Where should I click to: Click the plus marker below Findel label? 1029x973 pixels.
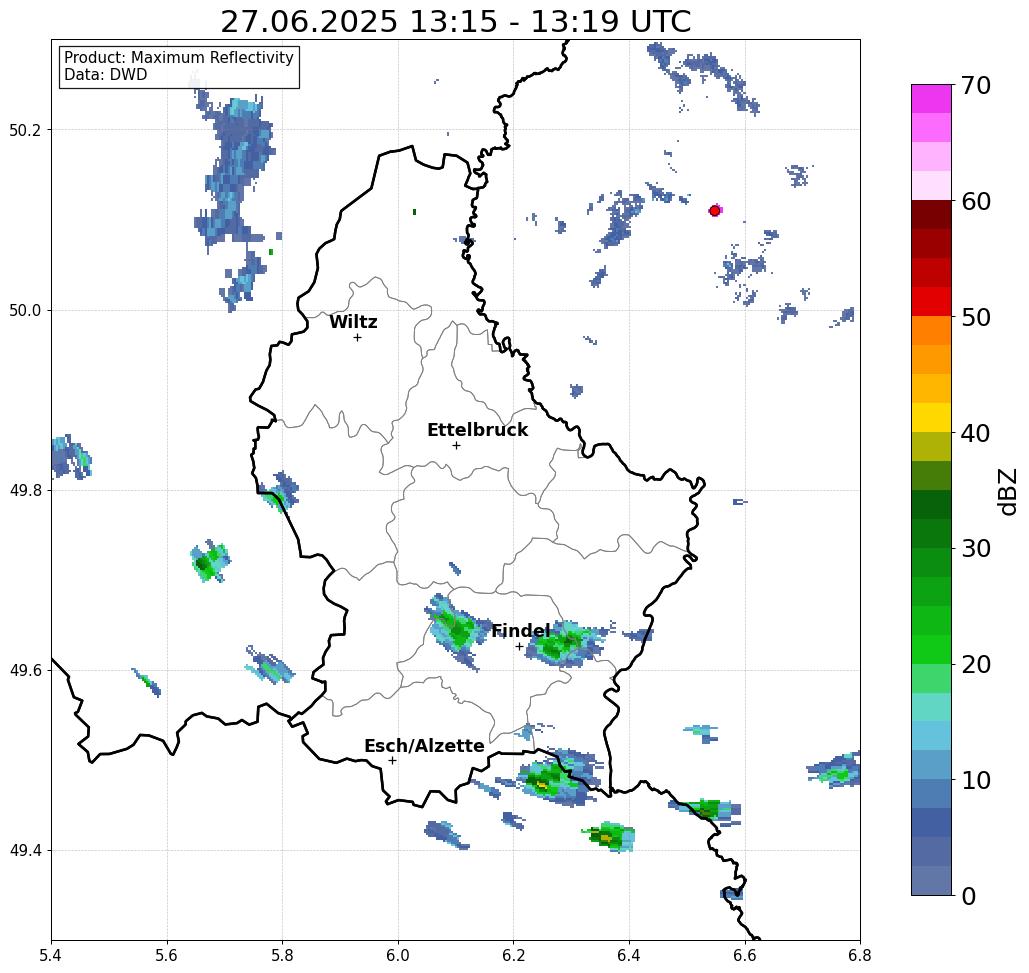(519, 647)
